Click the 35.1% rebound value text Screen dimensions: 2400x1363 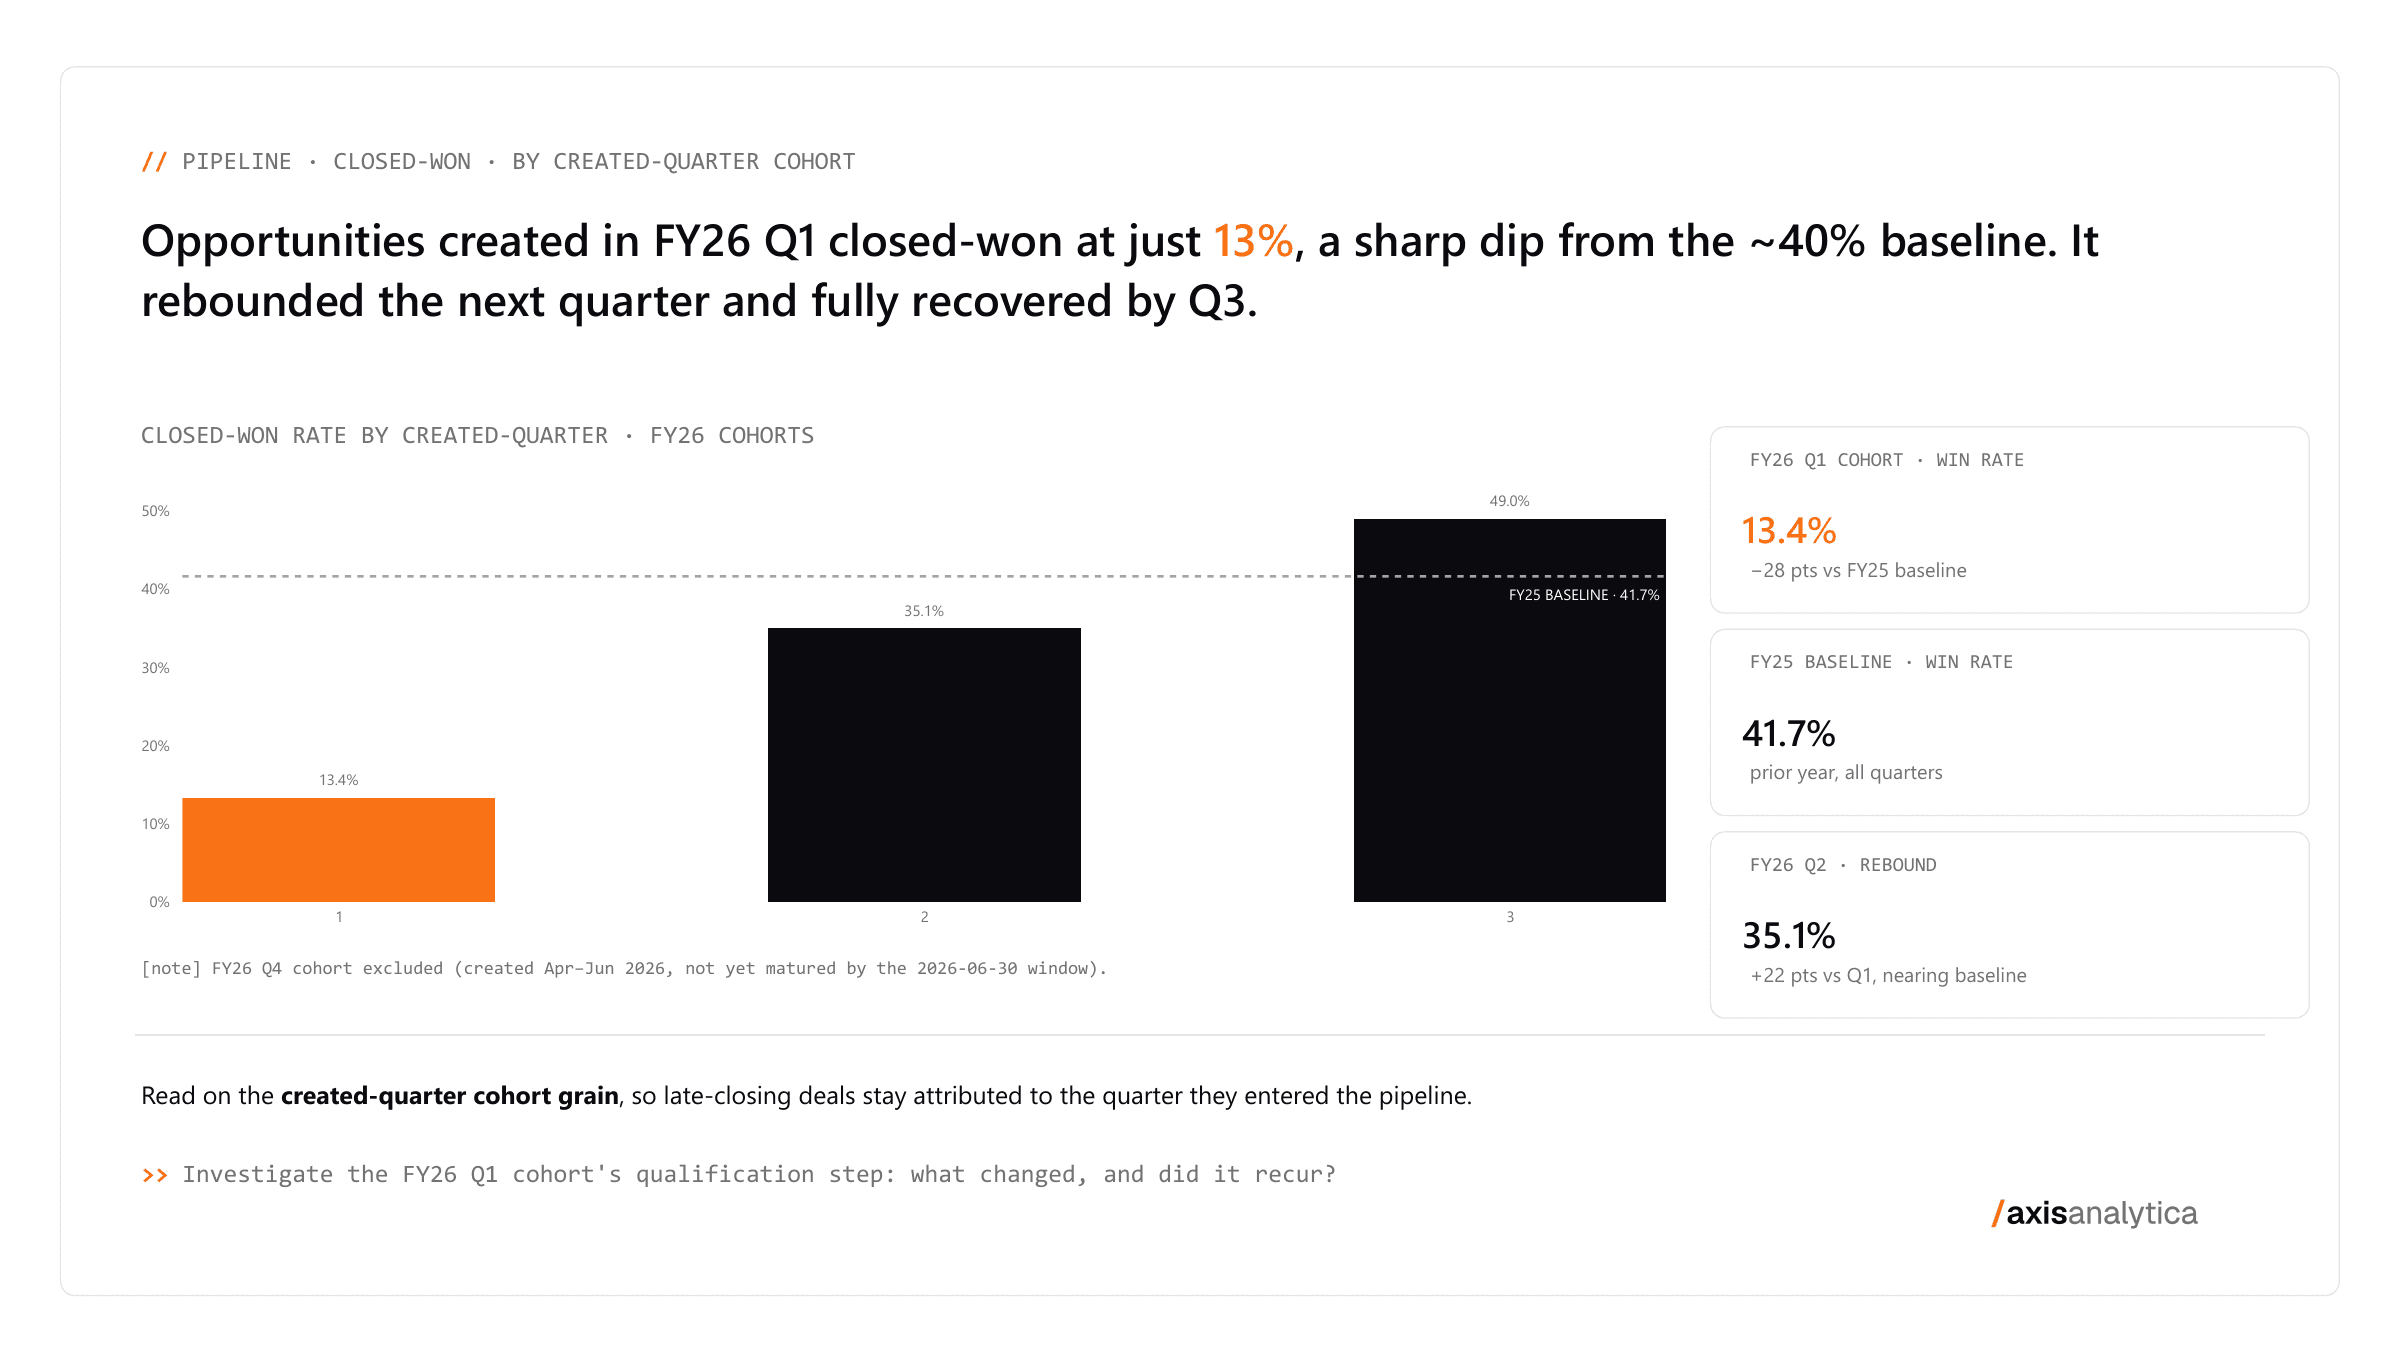pos(1789,936)
